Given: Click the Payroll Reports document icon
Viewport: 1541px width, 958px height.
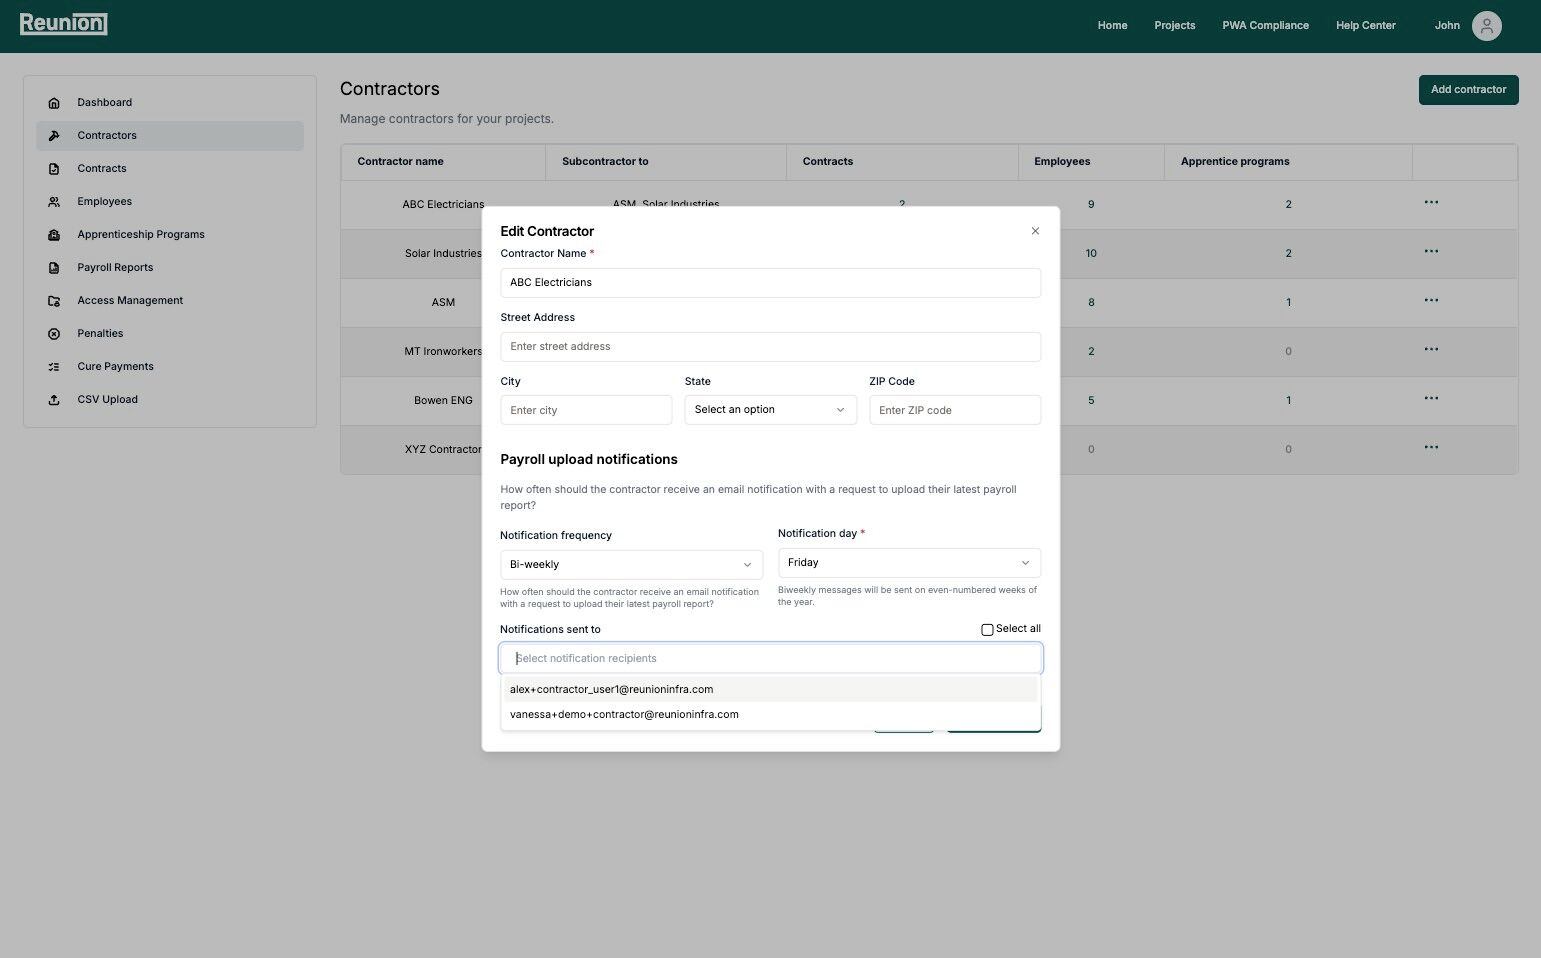Looking at the screenshot, I should point(54,268).
